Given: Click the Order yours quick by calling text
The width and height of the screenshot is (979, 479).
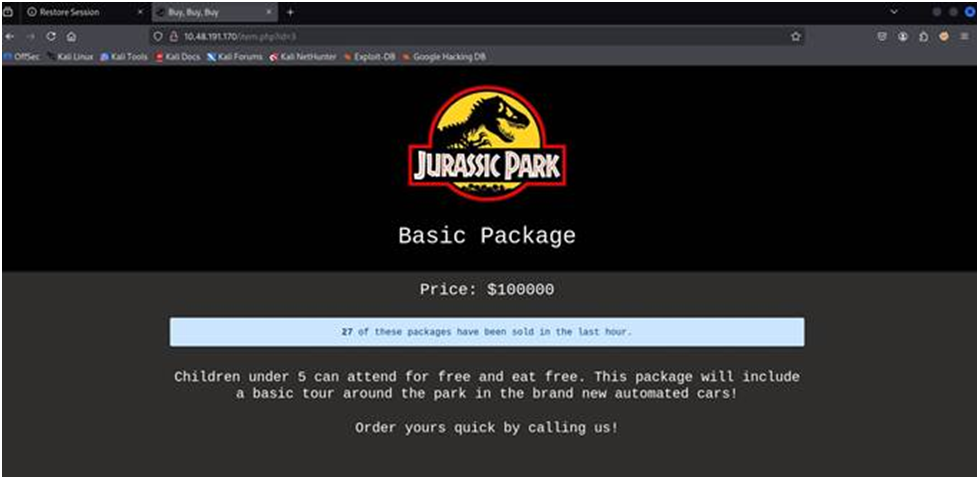Looking at the screenshot, I should pyautogui.click(x=487, y=428).
